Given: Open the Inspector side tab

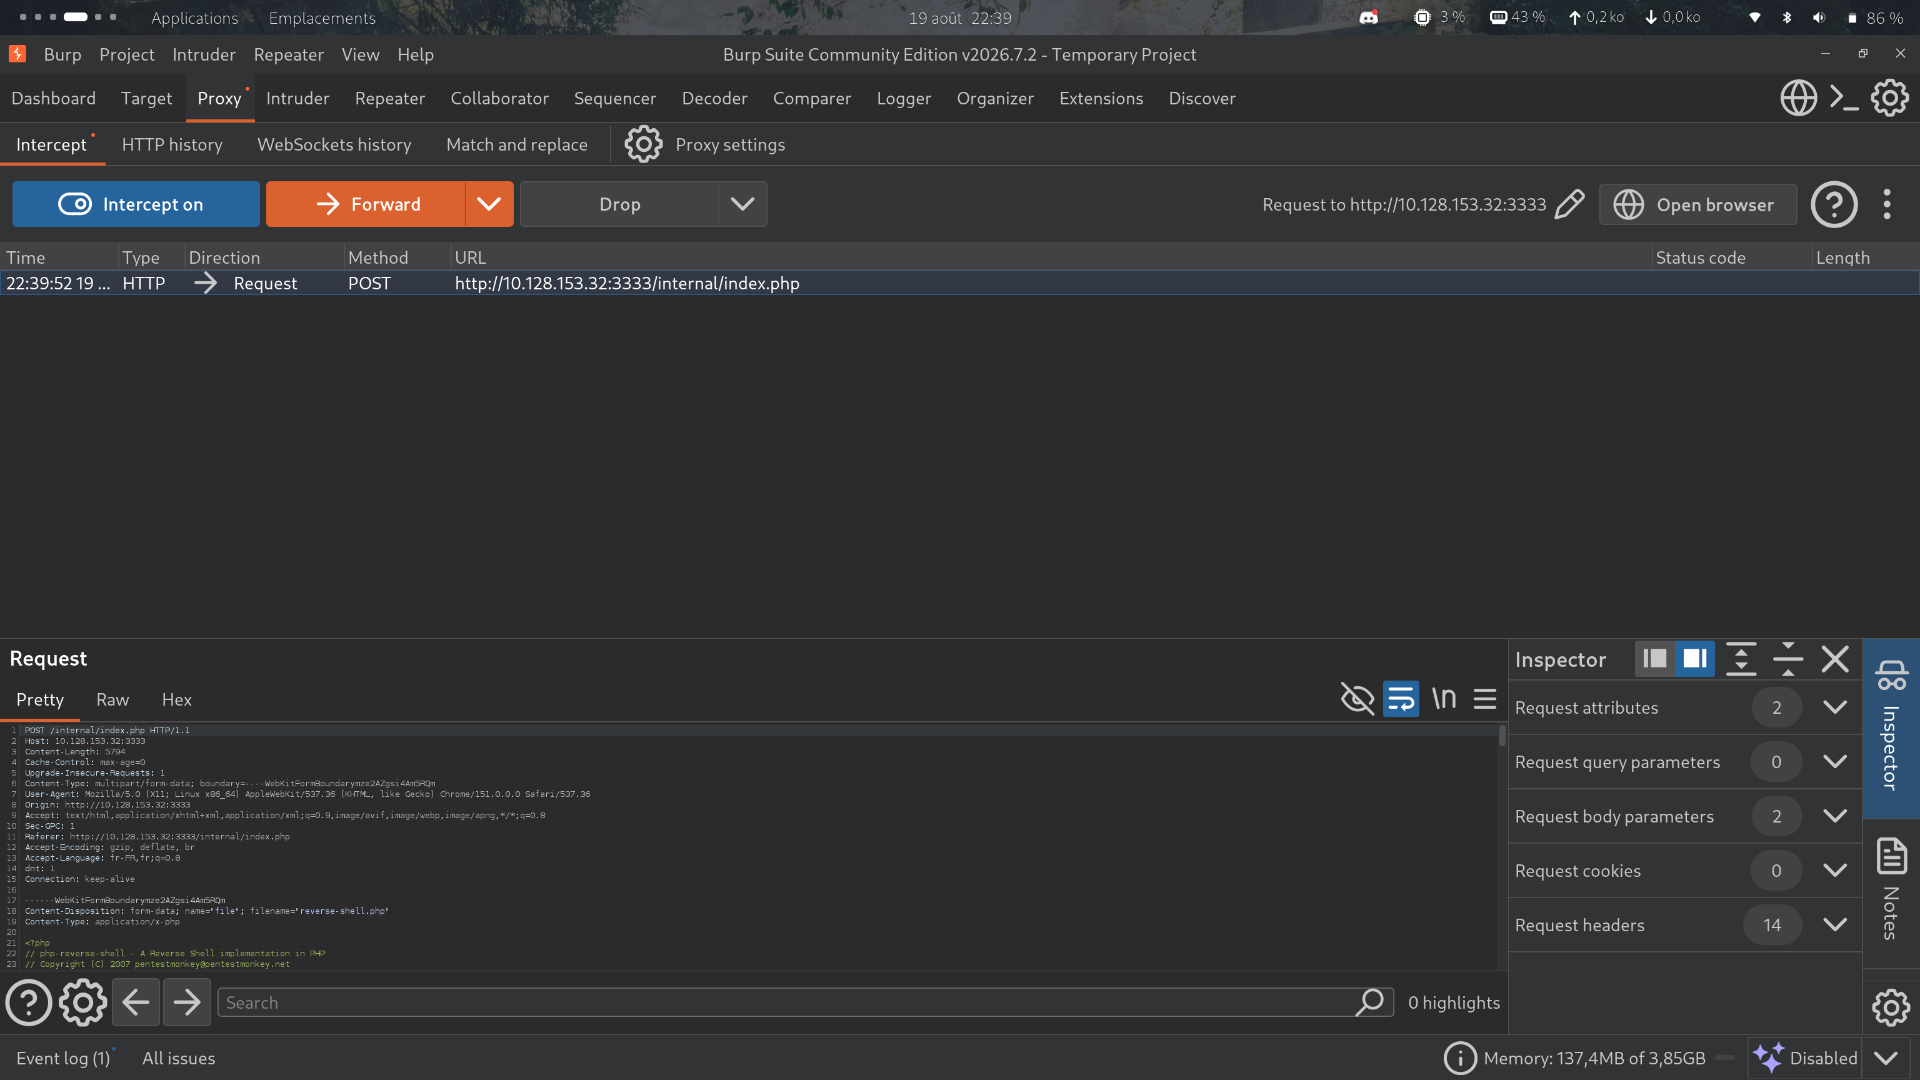Looking at the screenshot, I should pyautogui.click(x=1891, y=727).
